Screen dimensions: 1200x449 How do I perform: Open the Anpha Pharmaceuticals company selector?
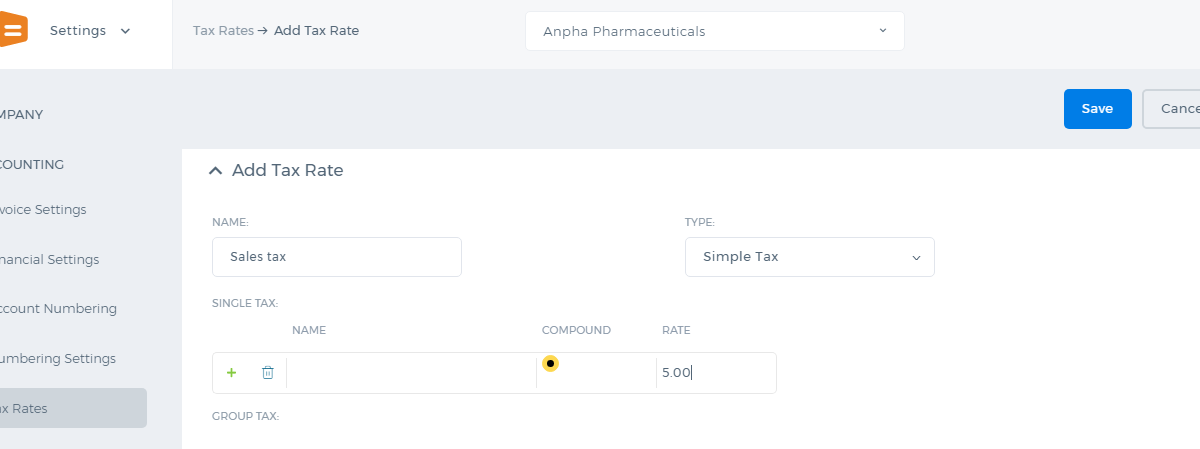(714, 31)
